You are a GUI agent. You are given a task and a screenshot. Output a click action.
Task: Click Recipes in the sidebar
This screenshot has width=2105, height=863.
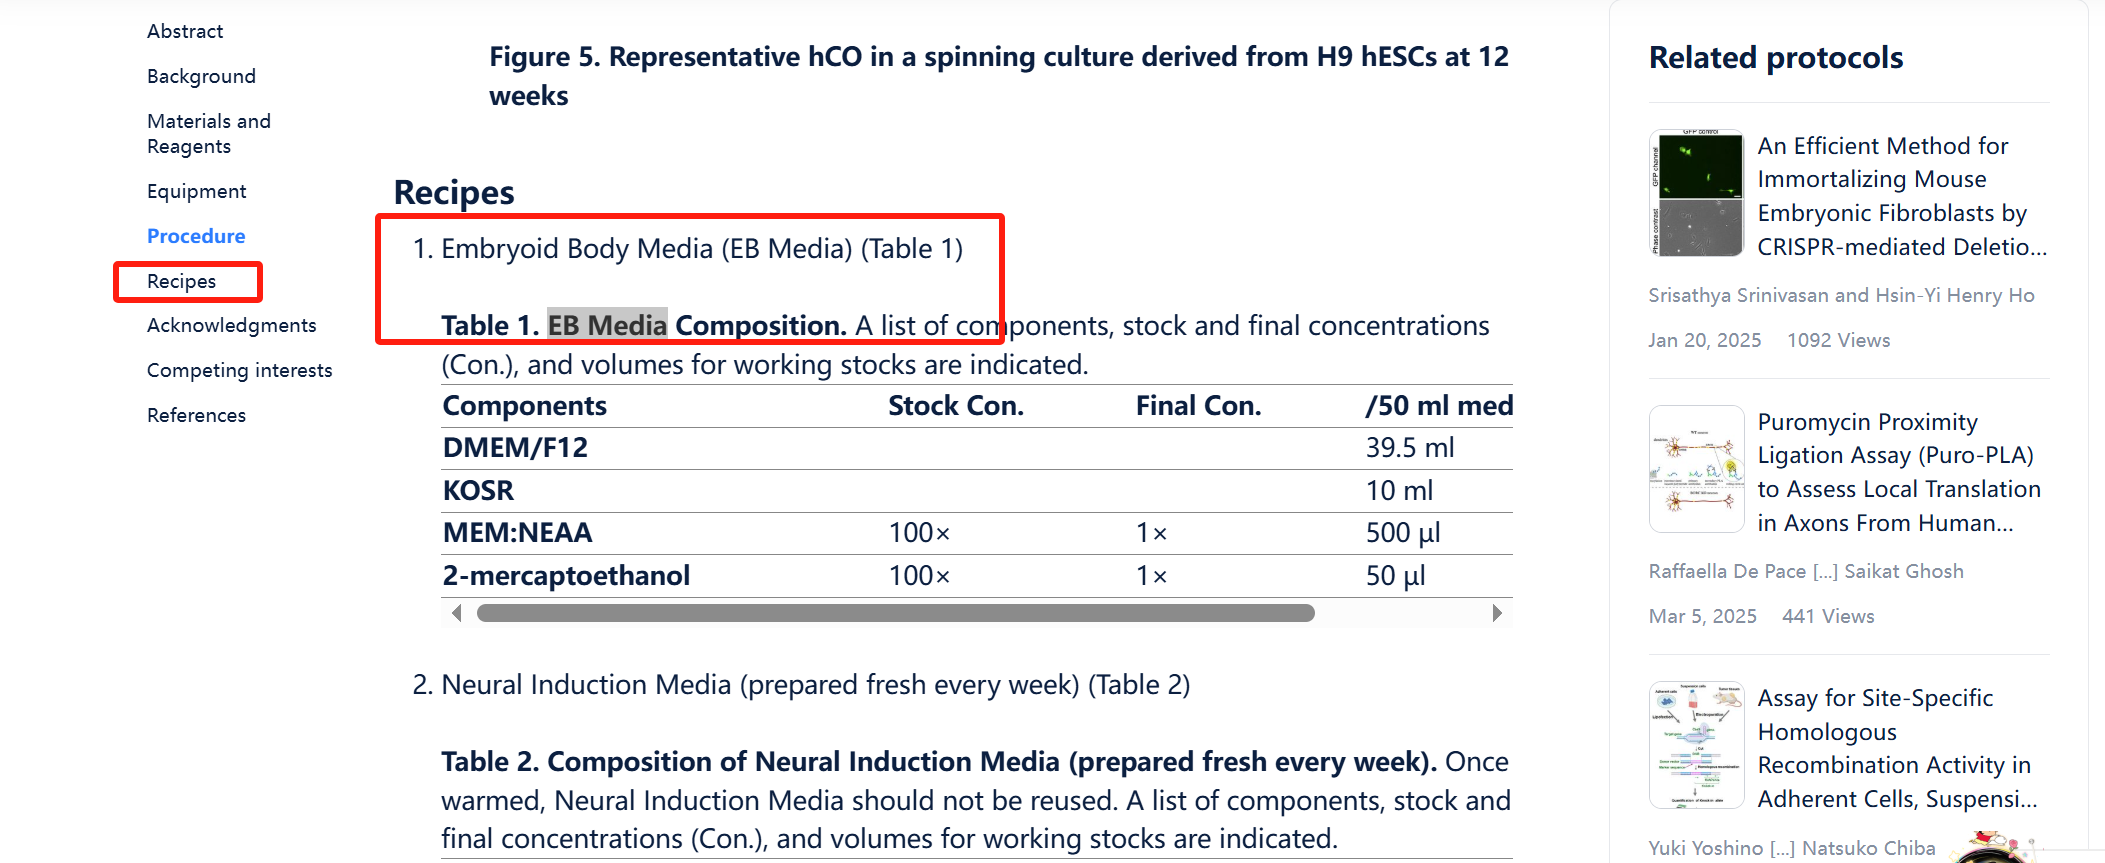coord(181,281)
